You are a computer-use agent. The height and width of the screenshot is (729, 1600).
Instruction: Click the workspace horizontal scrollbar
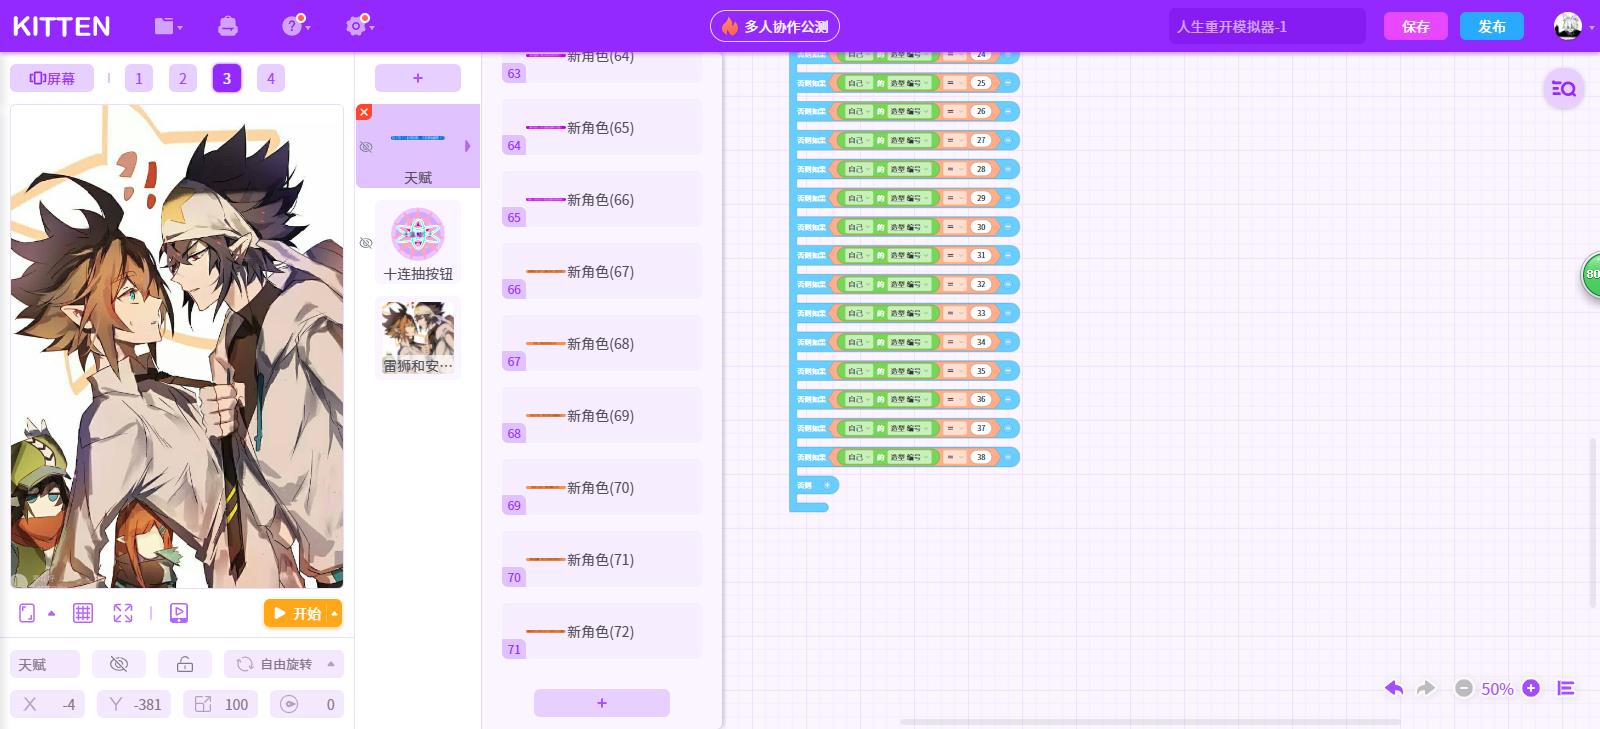[1150, 721]
